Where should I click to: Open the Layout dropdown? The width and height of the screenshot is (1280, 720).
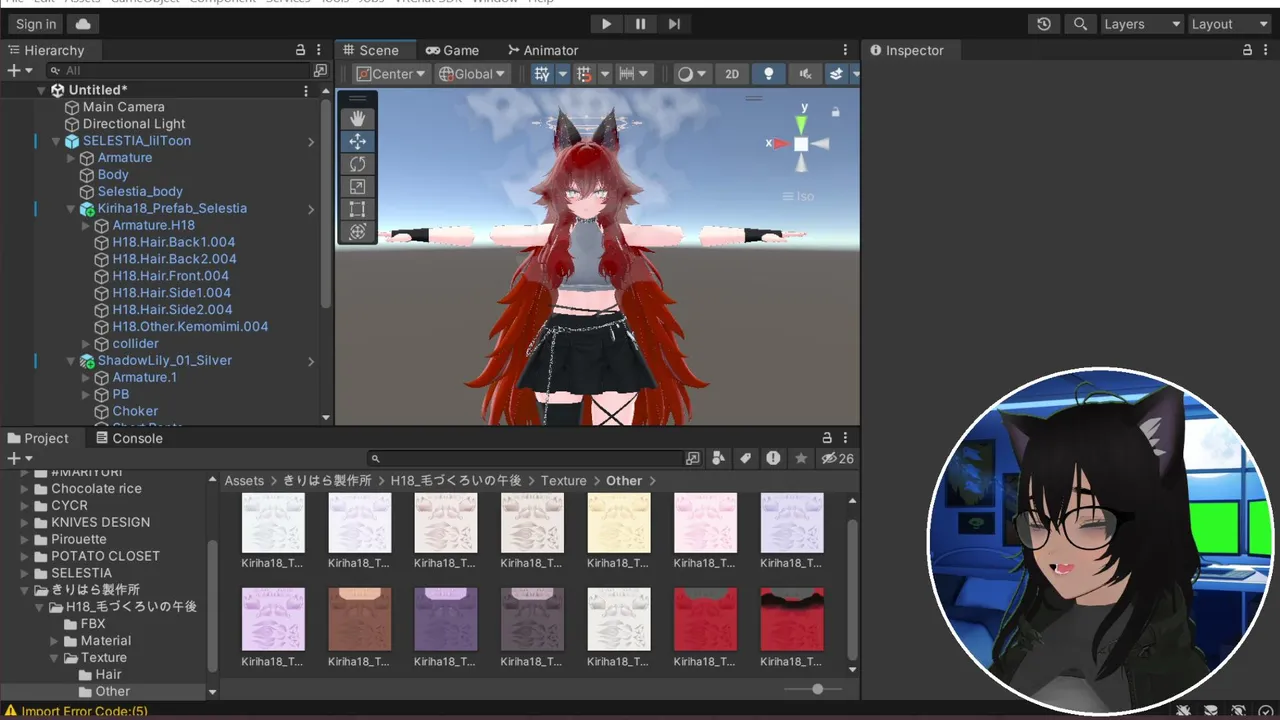coord(1228,24)
